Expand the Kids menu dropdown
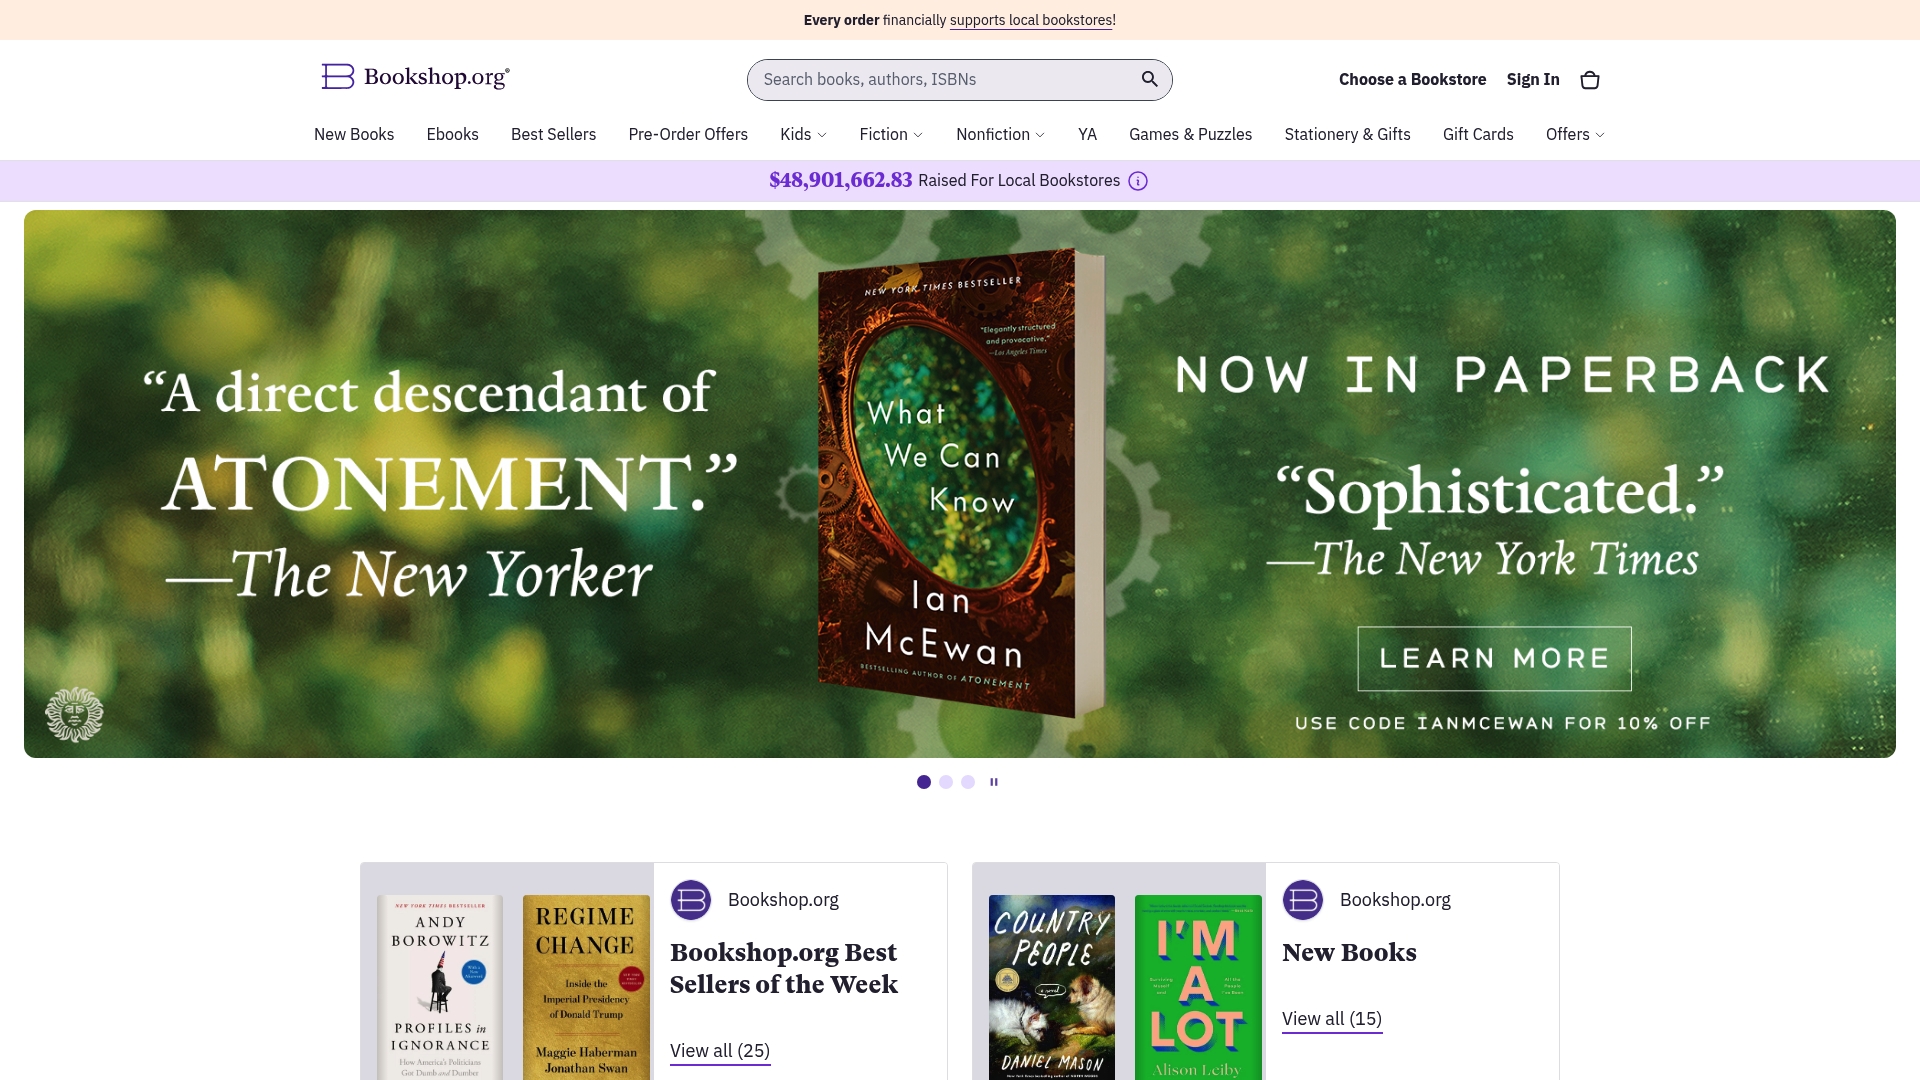 pyautogui.click(x=803, y=134)
